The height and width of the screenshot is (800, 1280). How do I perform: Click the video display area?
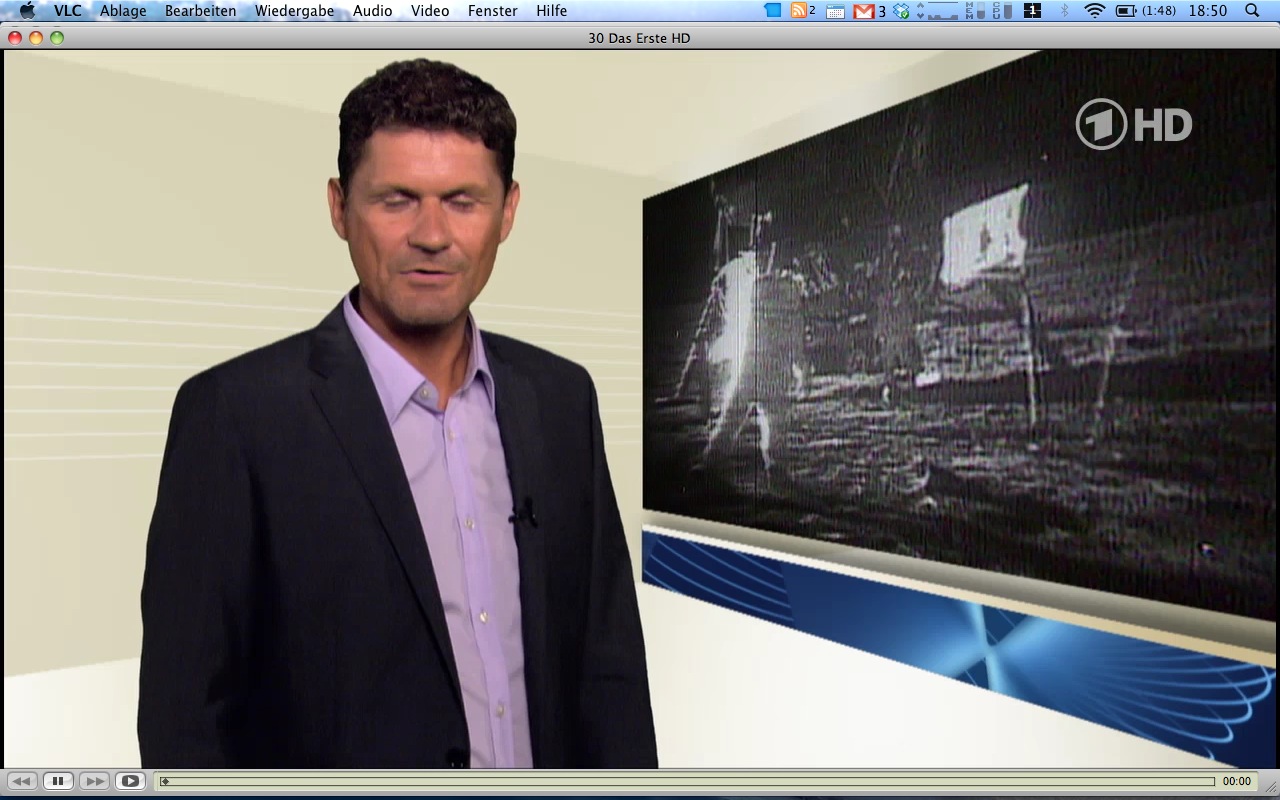click(x=640, y=409)
